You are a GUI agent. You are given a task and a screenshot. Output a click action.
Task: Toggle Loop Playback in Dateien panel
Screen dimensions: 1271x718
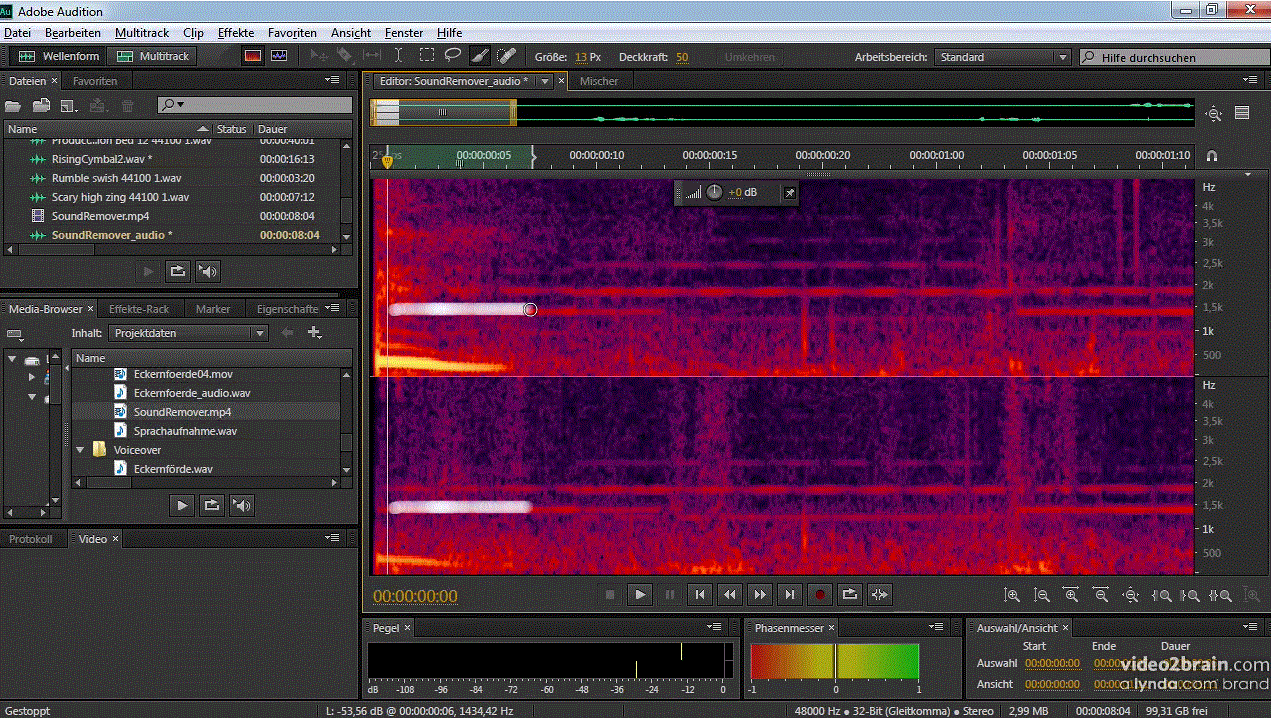(x=178, y=270)
